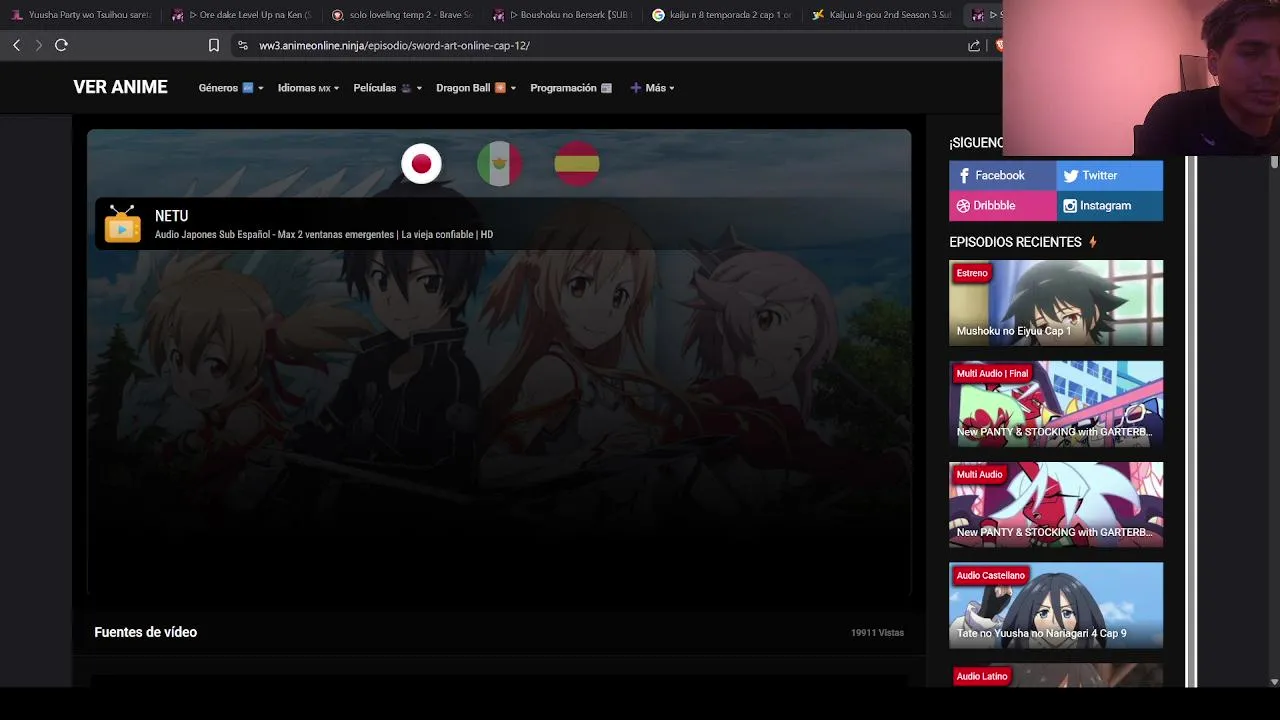Select the NETU video source row
The image size is (1280, 720).
499,224
